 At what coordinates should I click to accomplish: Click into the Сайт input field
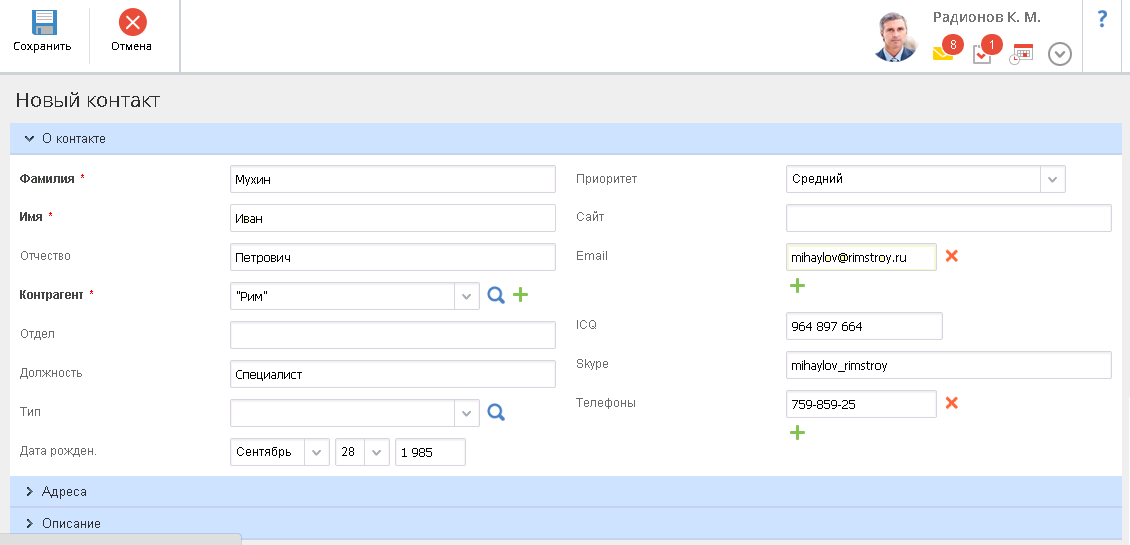click(x=948, y=218)
